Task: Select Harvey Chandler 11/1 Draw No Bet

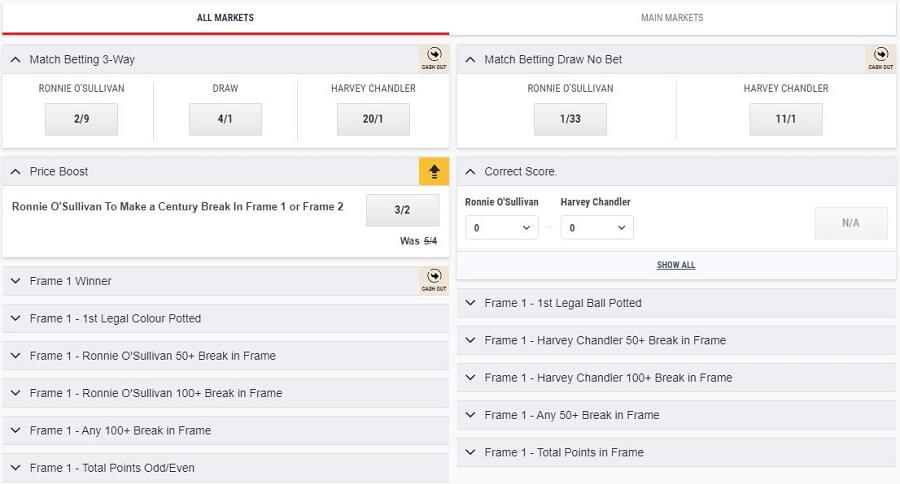Action: 786,119
